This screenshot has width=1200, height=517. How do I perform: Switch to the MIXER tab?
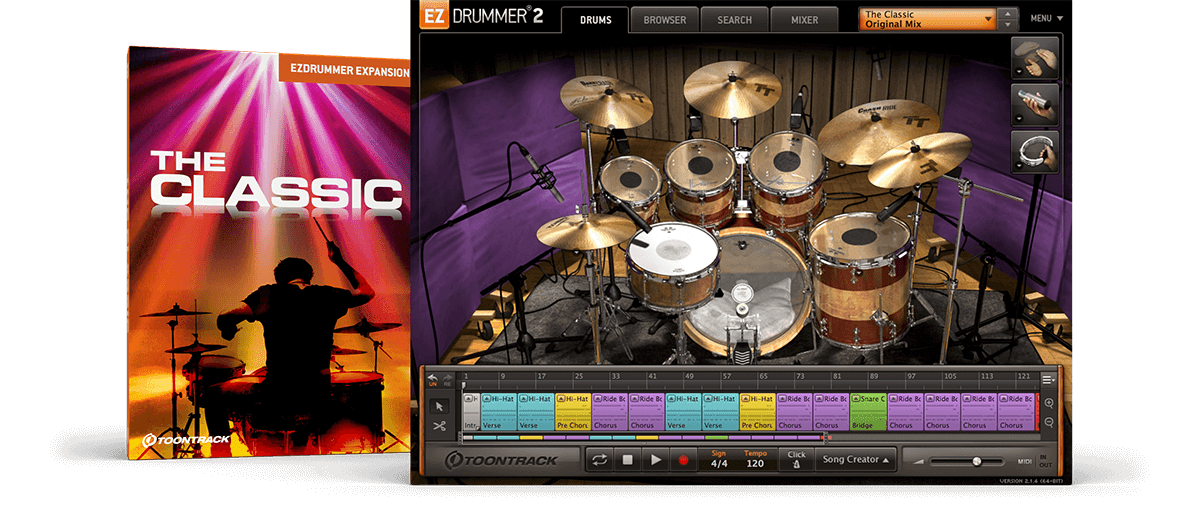pyautogui.click(x=804, y=20)
